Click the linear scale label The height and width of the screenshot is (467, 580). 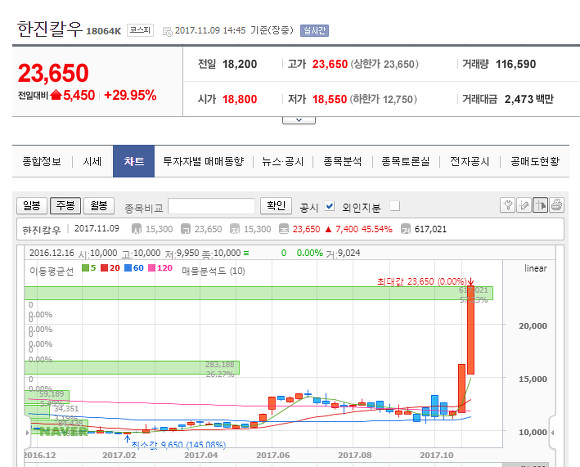point(535,268)
